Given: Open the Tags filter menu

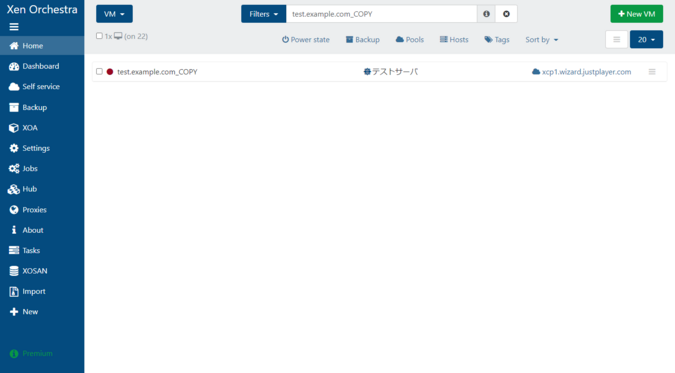Looking at the screenshot, I should [x=497, y=40].
